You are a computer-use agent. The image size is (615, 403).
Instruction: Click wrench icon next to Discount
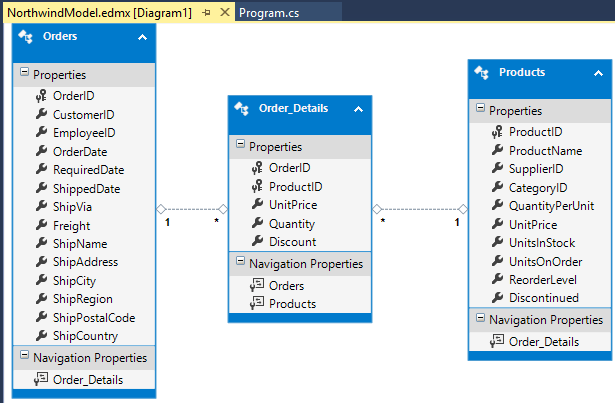(257, 241)
